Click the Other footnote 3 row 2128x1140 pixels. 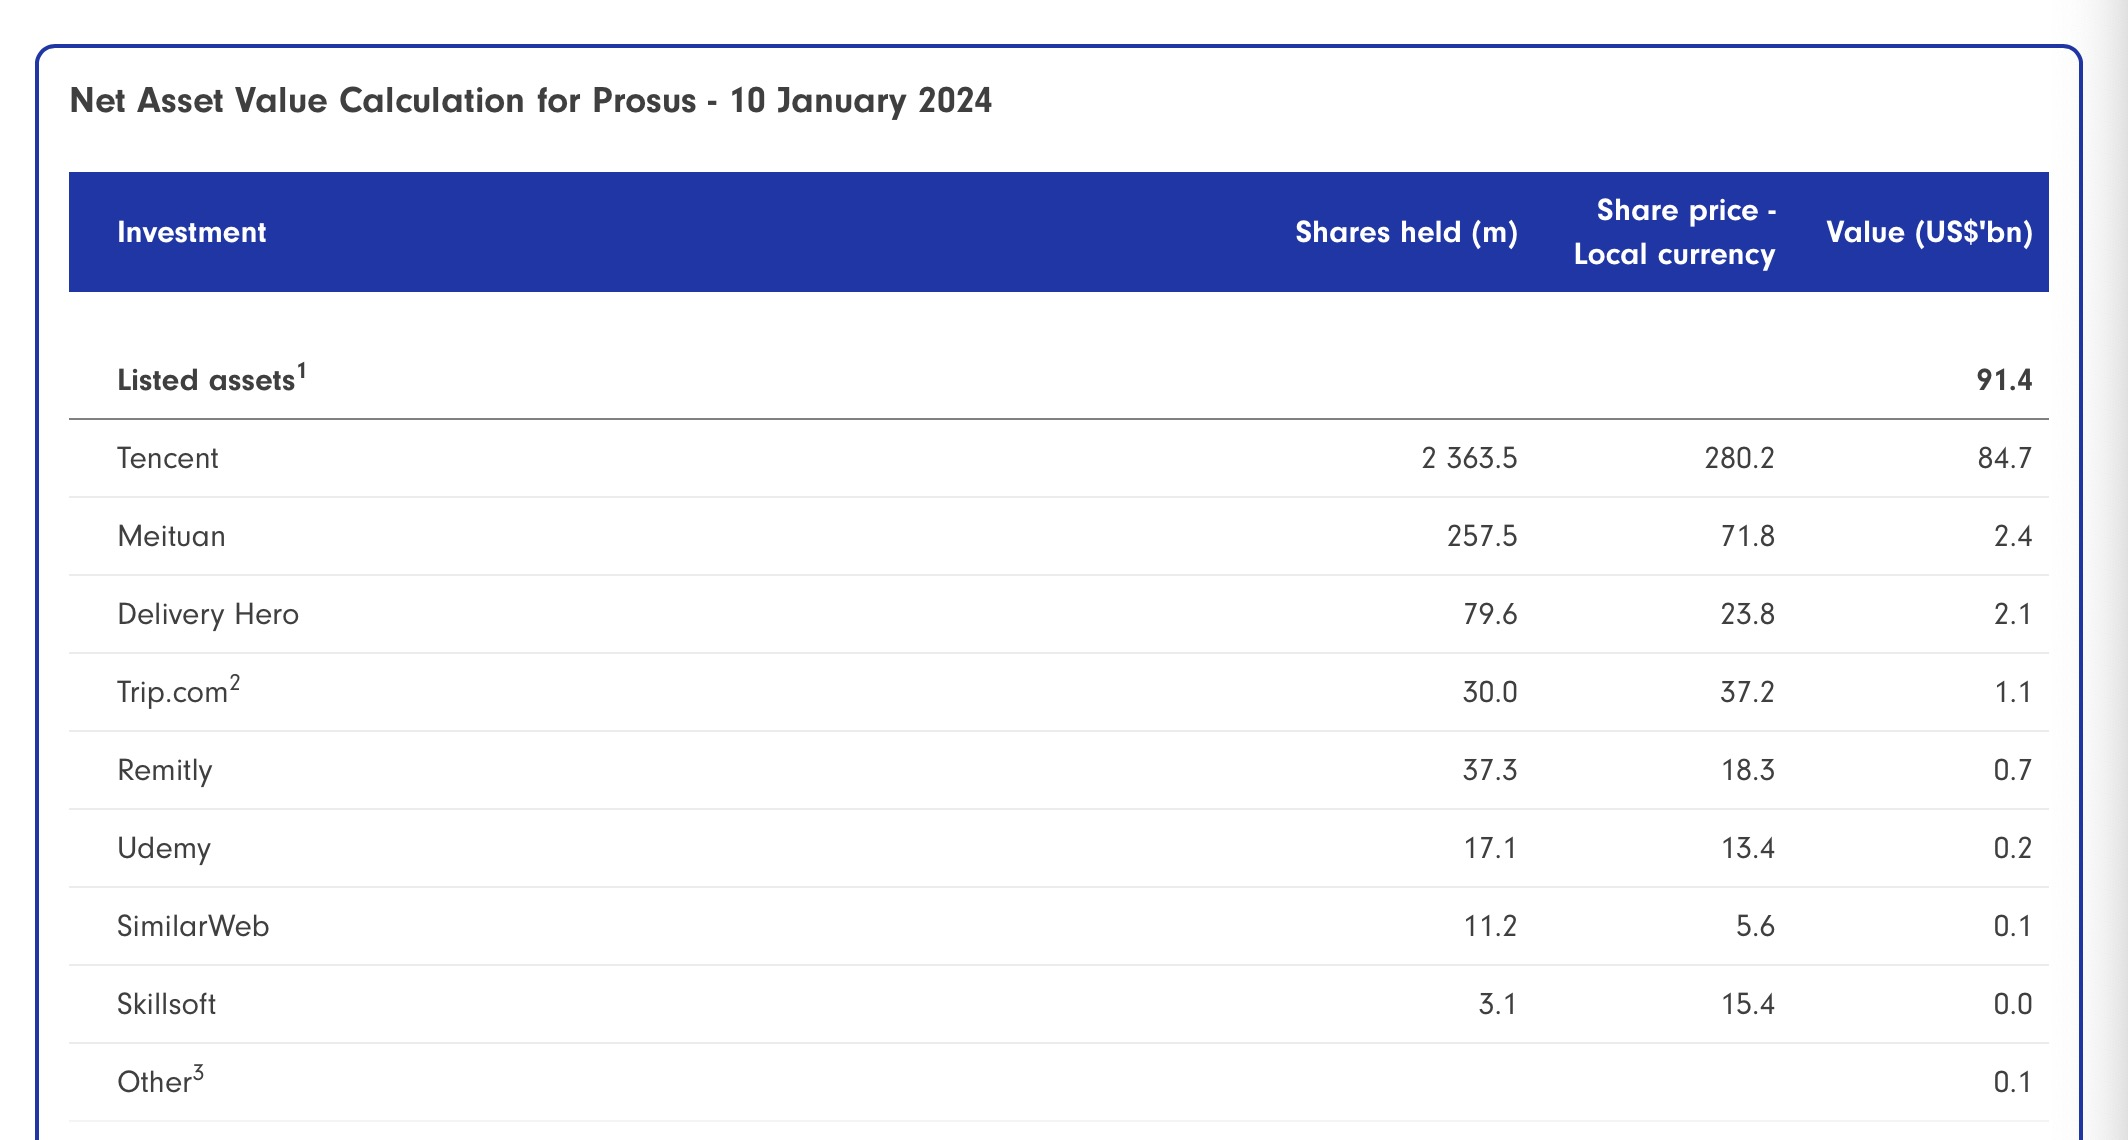pyautogui.click(x=160, y=1081)
